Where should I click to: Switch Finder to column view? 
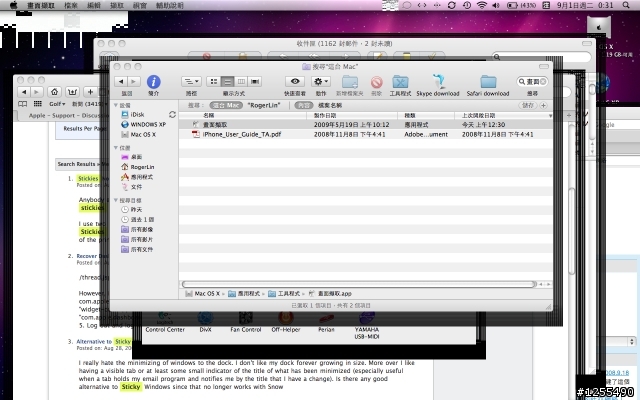pyautogui.click(x=241, y=82)
